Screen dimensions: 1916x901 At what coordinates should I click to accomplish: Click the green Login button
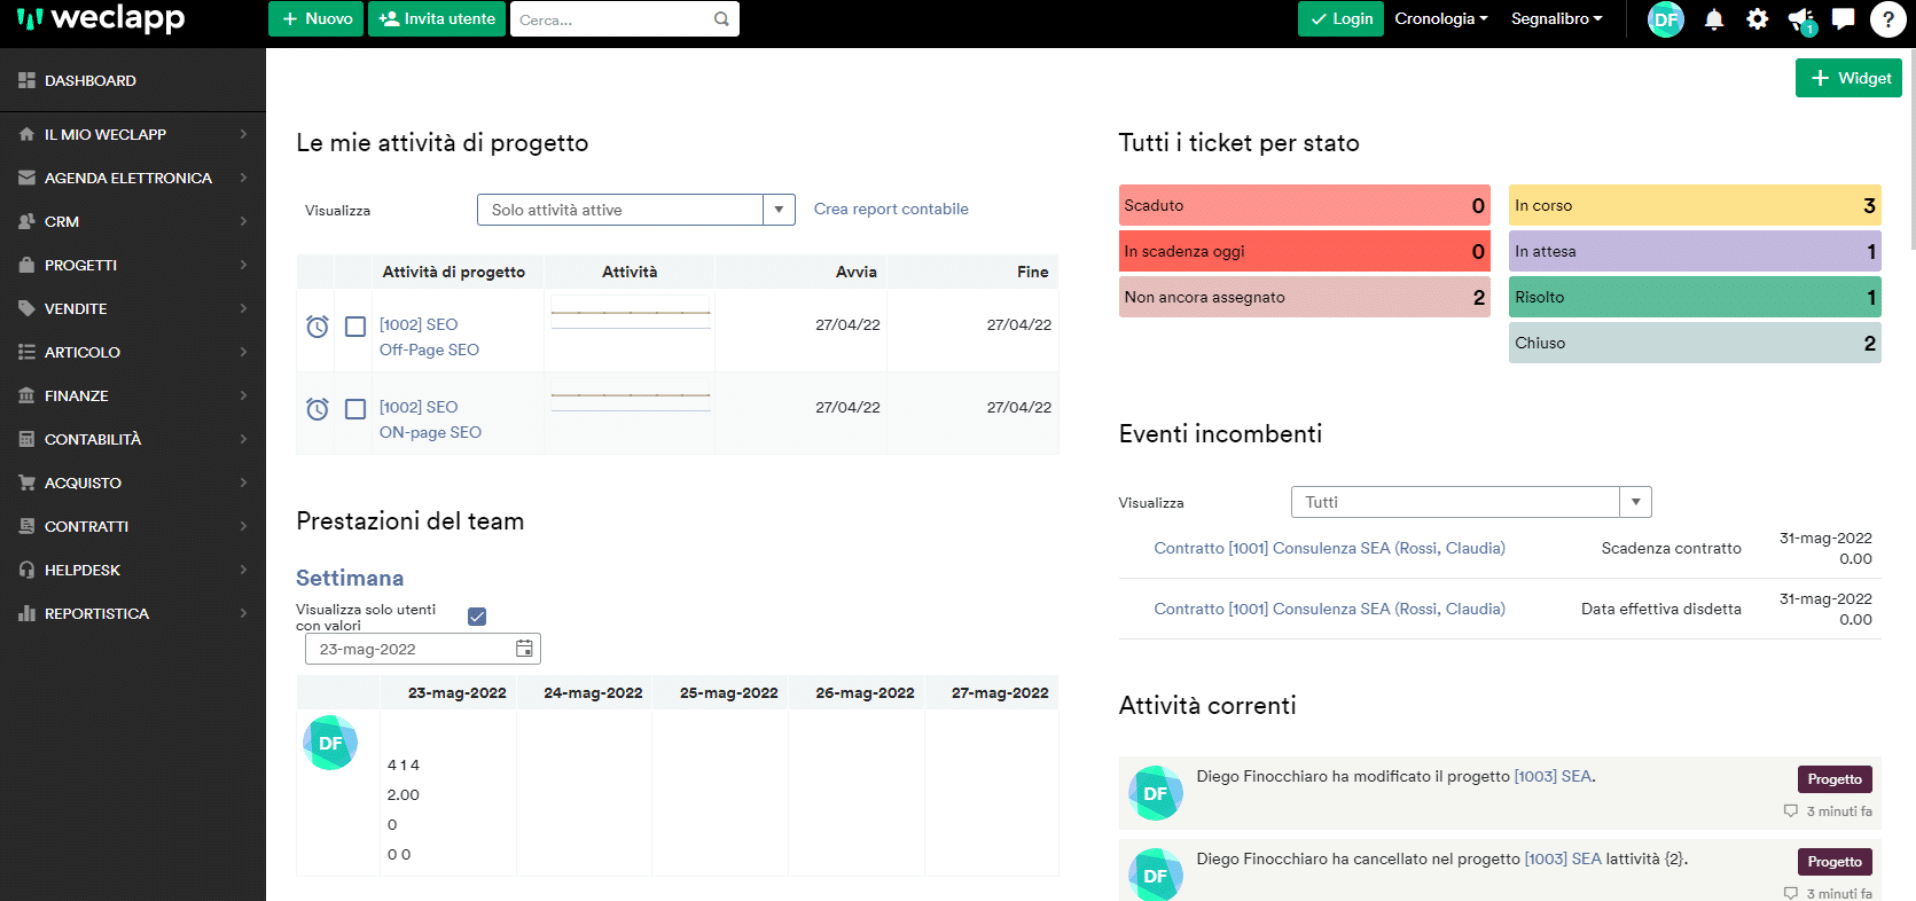1340,19
